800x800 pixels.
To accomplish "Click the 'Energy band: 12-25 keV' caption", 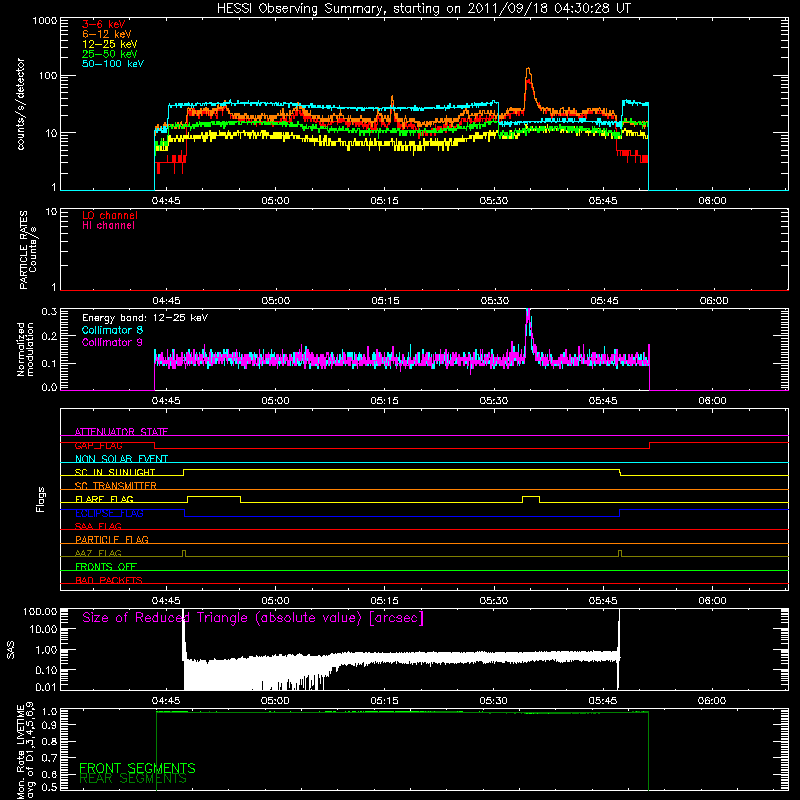I will pos(145,318).
